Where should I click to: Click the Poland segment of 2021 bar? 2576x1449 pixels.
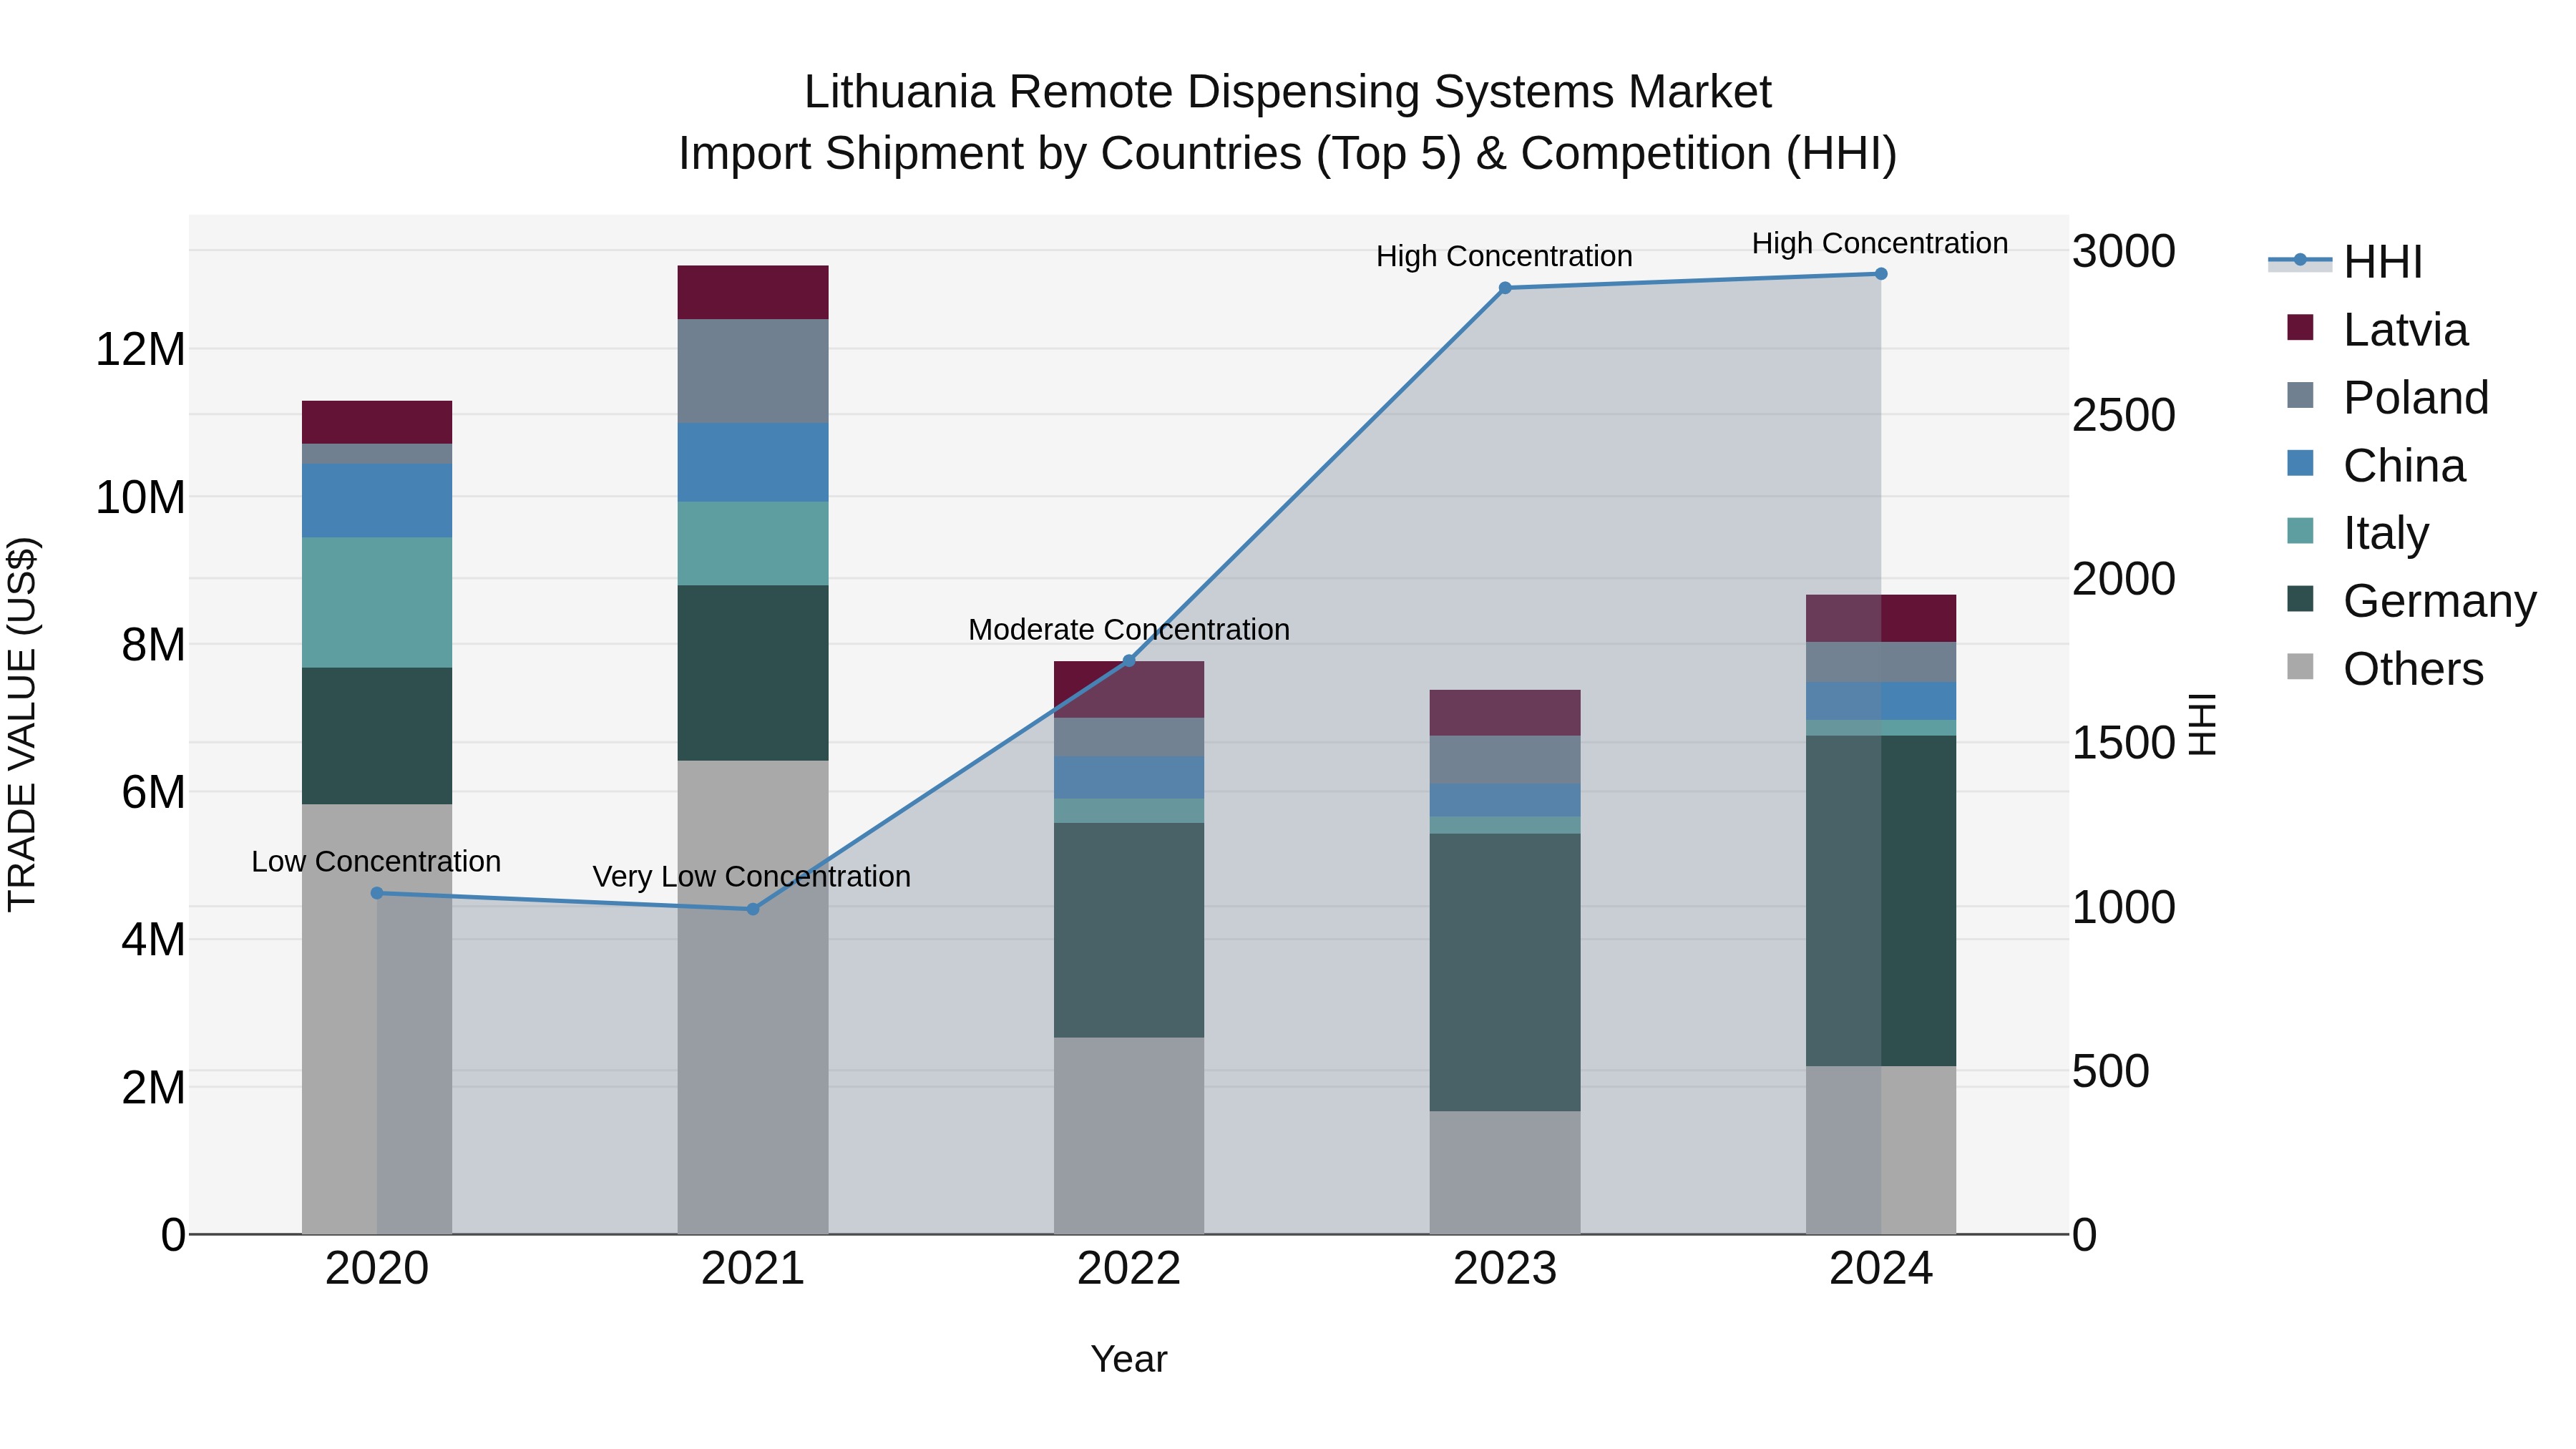(753, 371)
